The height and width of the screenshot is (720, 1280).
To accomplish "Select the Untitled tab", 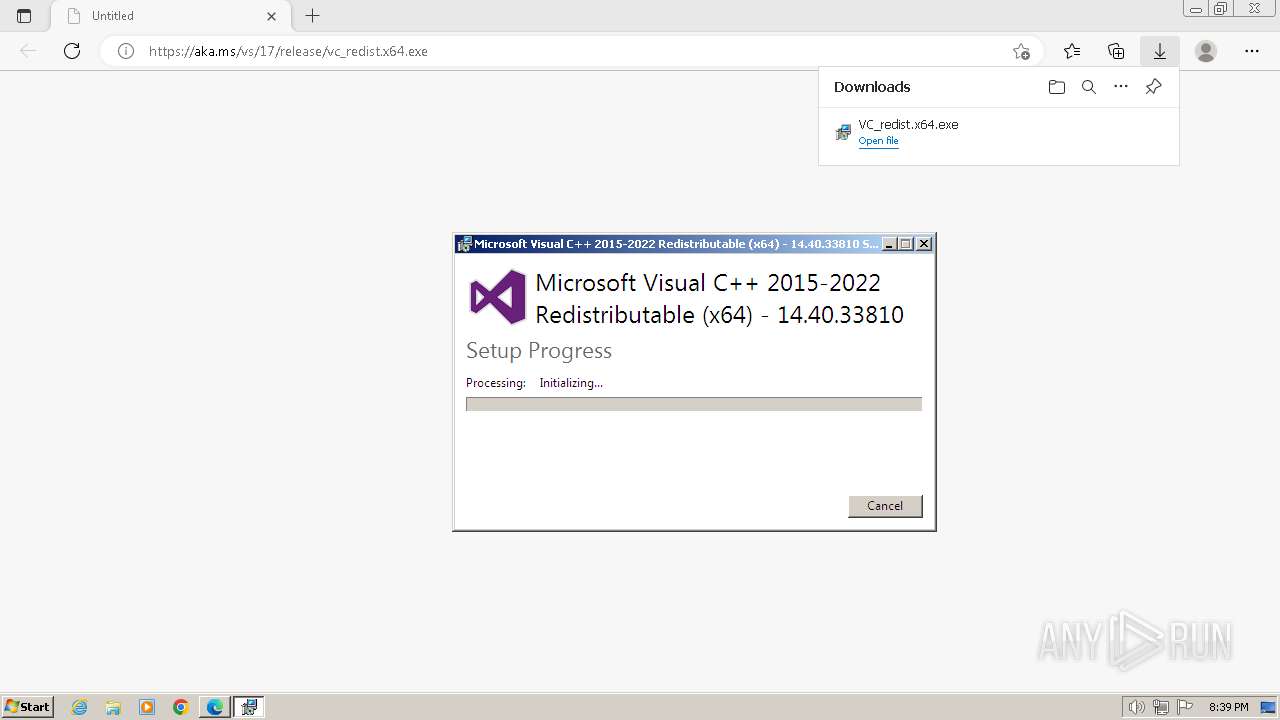I will [x=170, y=16].
